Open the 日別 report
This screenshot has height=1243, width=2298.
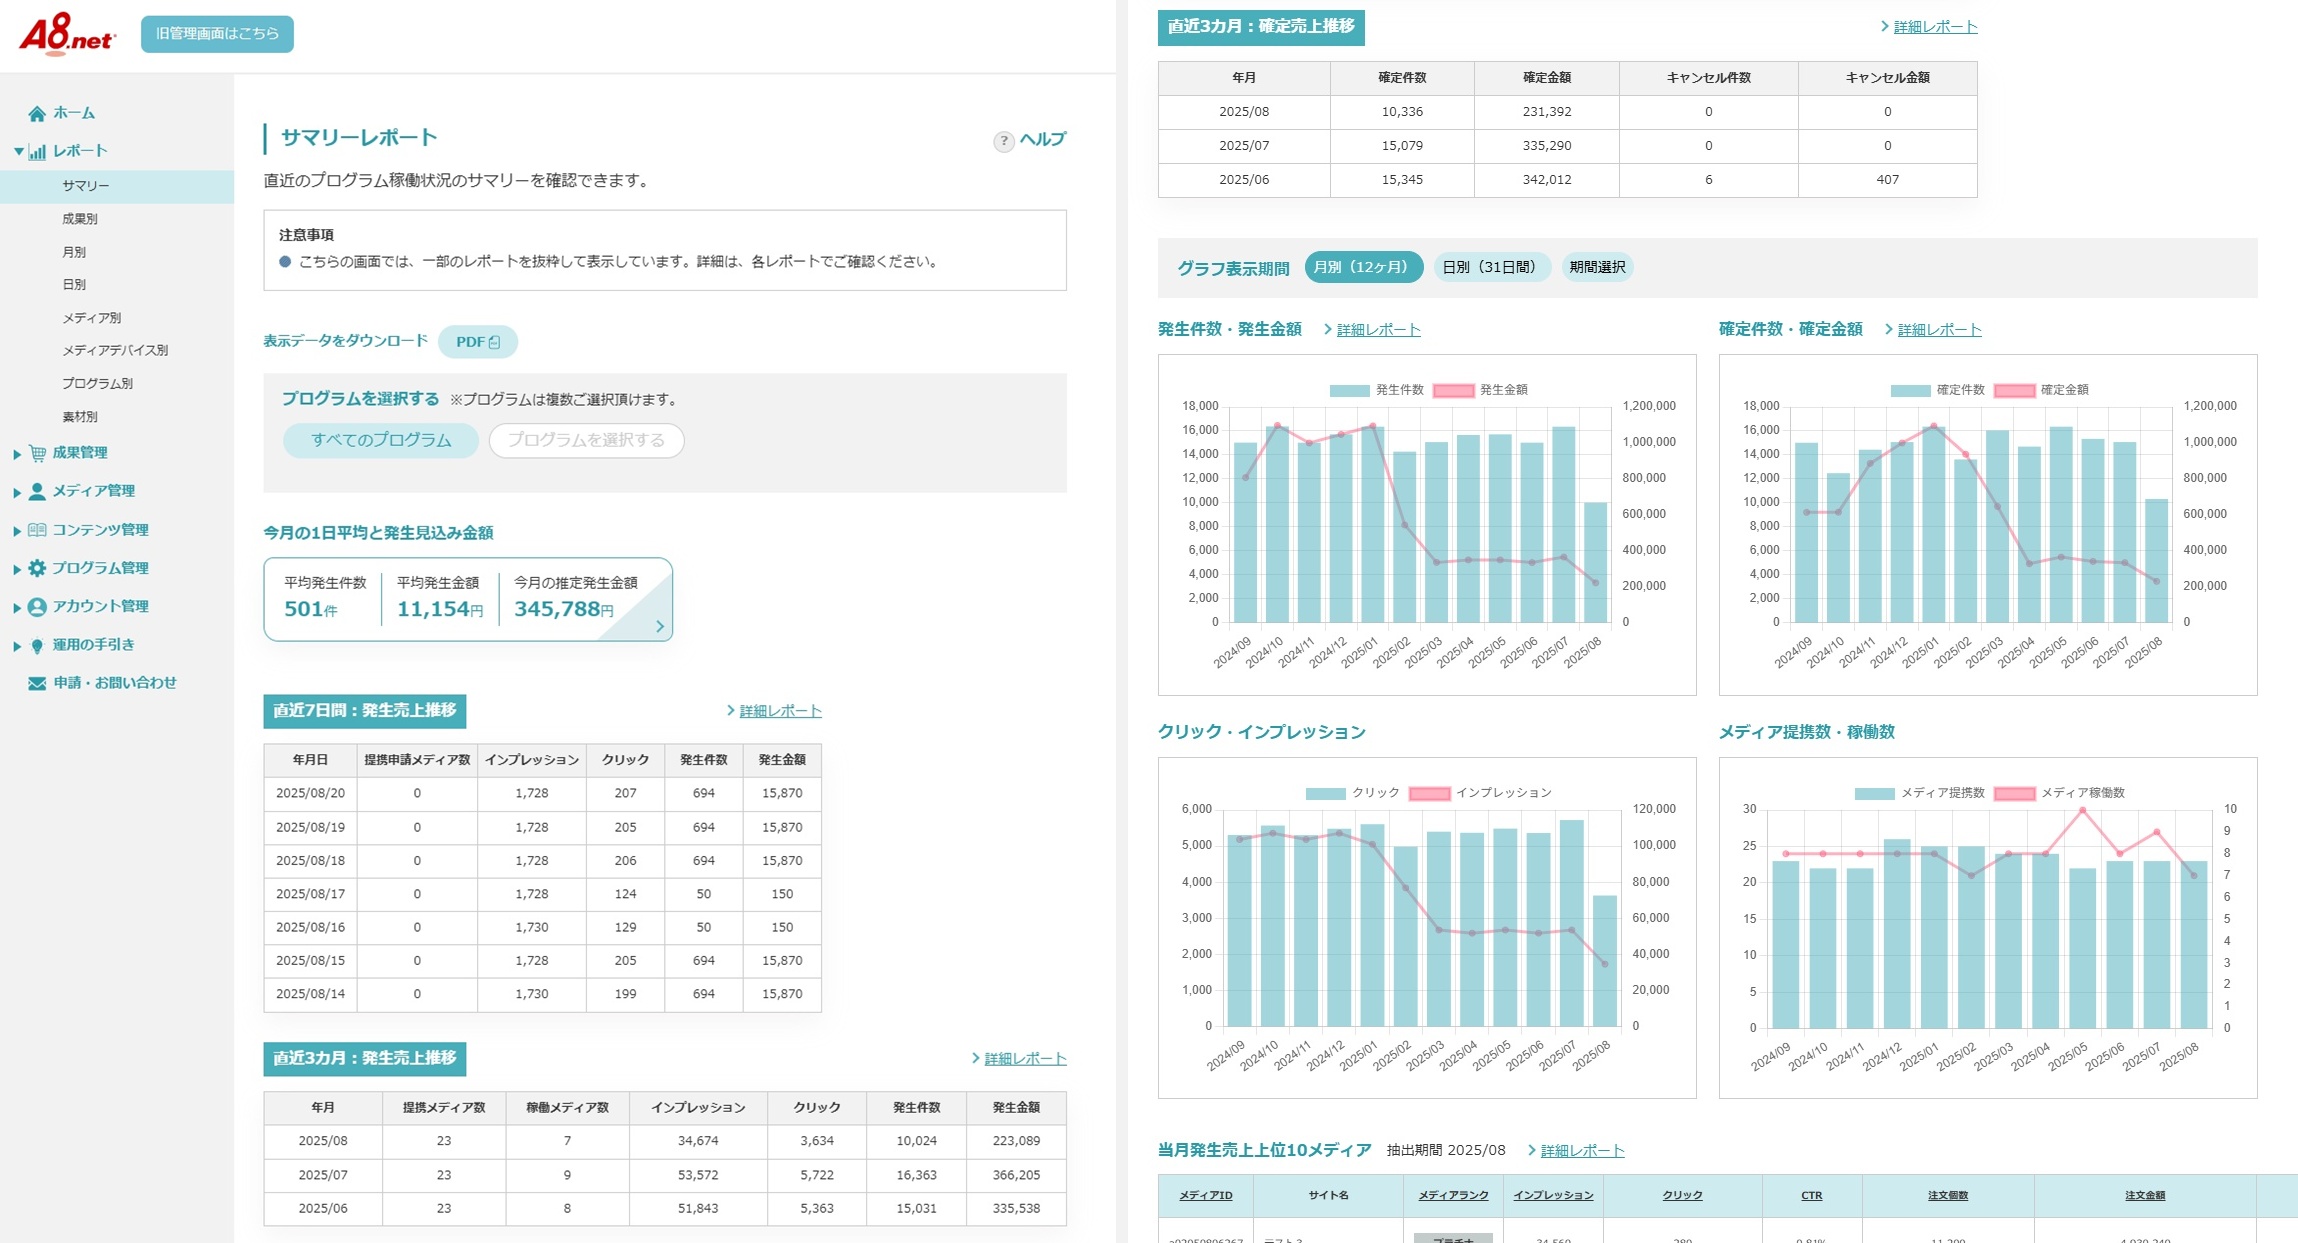point(74,285)
